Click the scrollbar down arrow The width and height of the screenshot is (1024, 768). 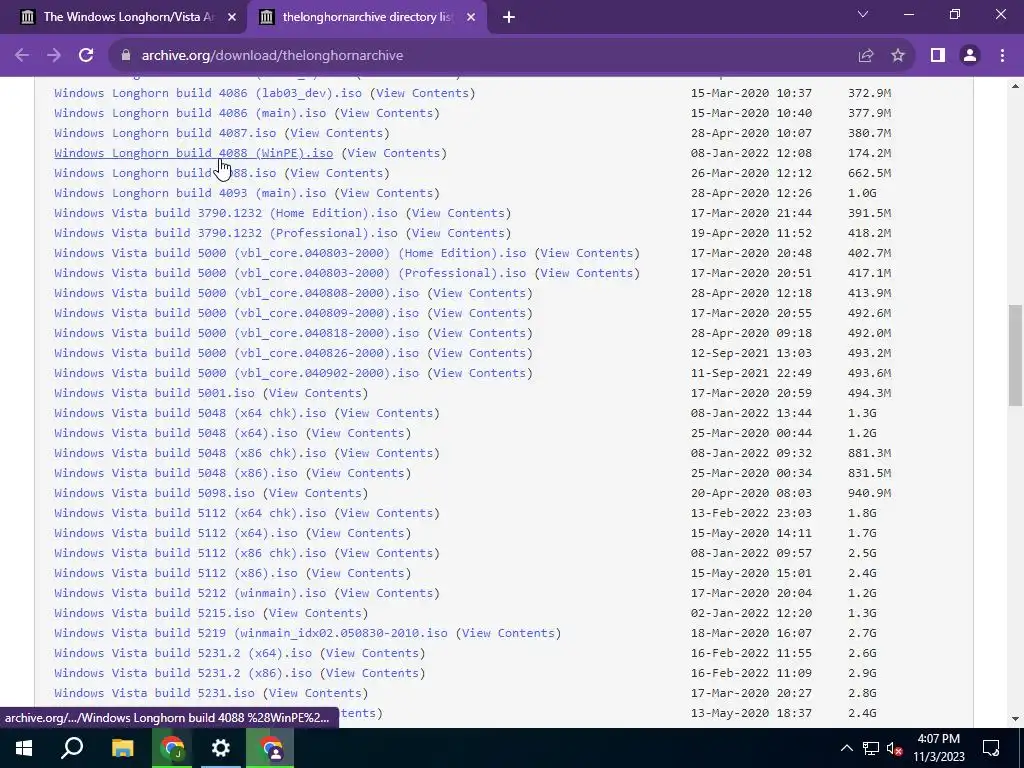tap(1015, 719)
